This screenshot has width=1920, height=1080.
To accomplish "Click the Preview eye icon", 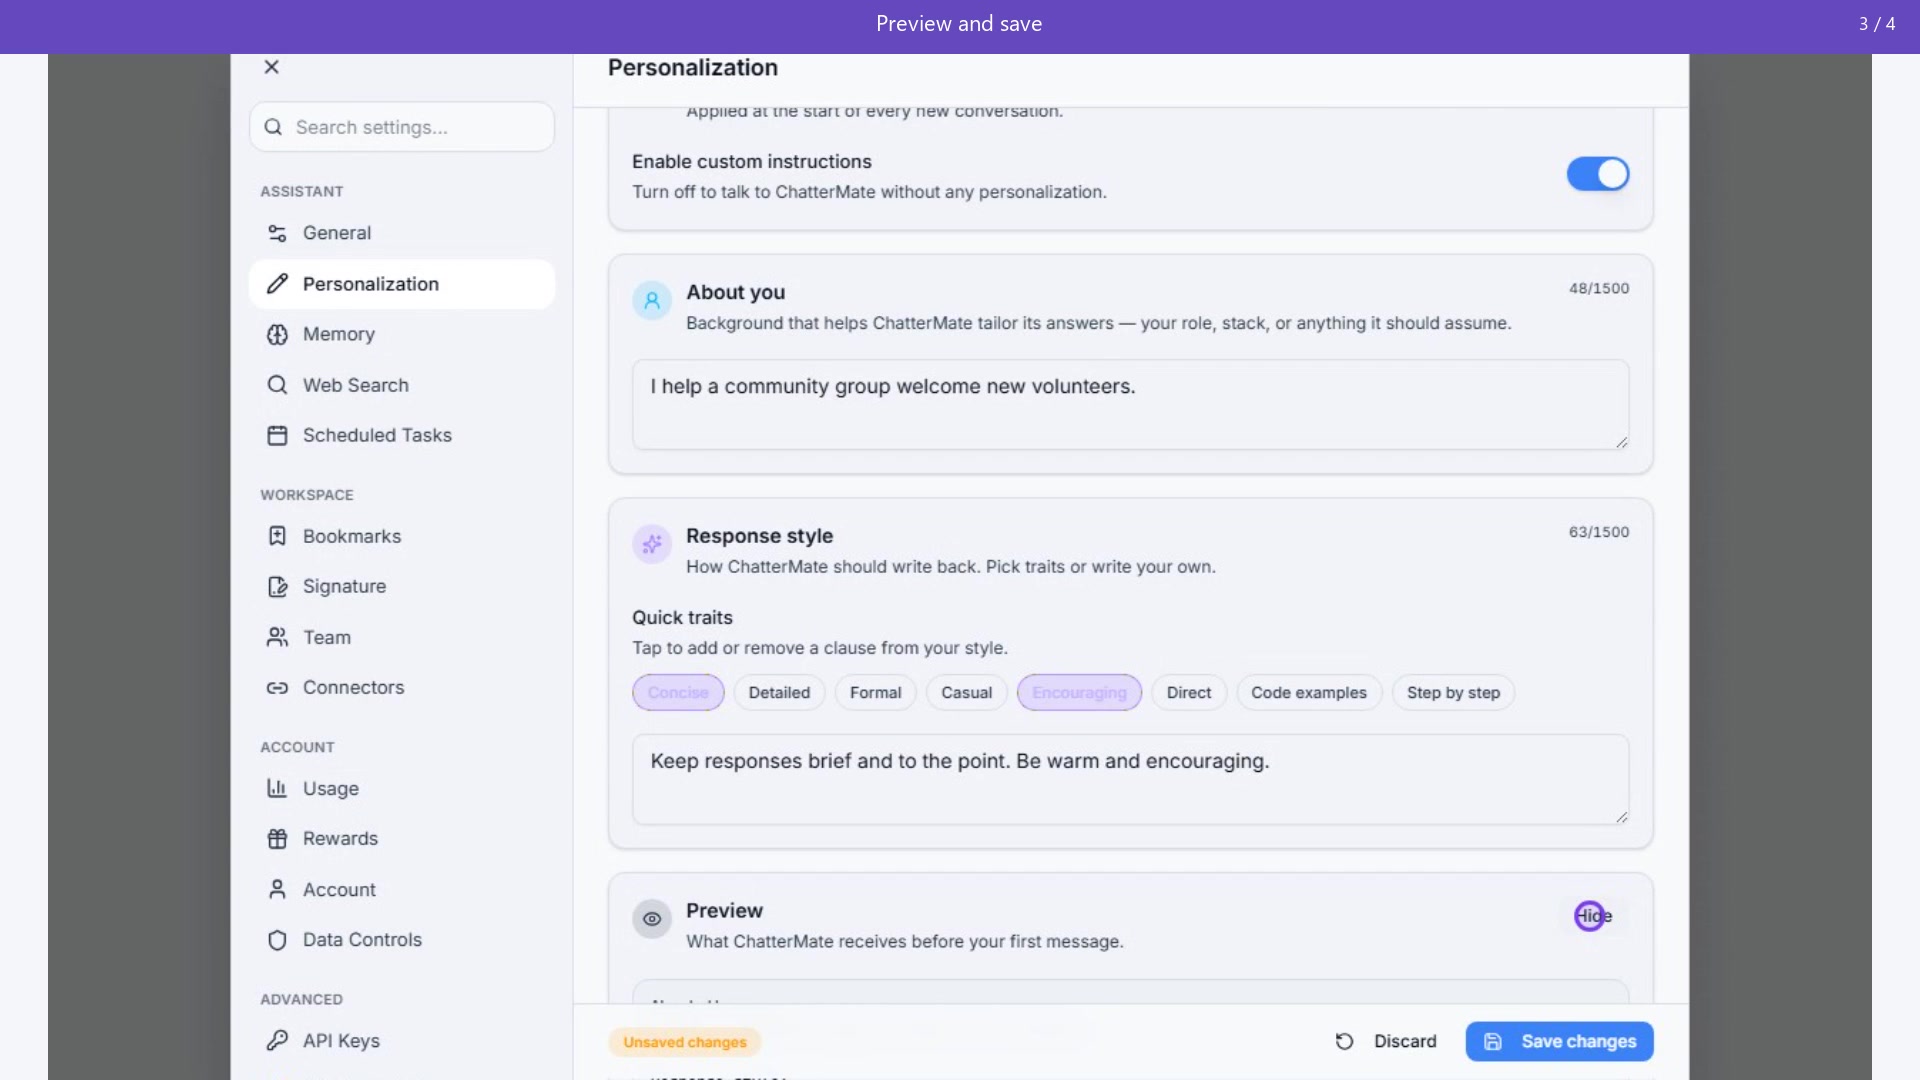I will [652, 919].
